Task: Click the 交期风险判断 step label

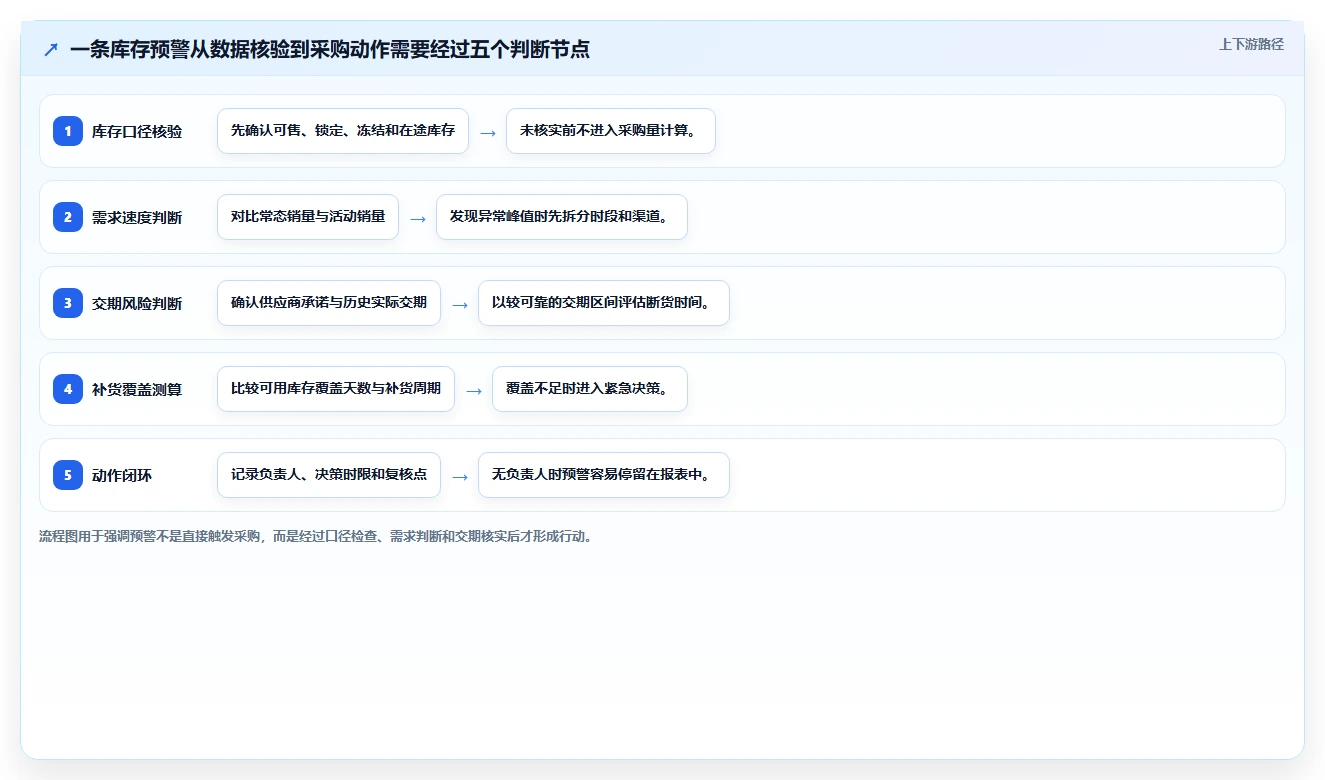Action: click(x=137, y=303)
